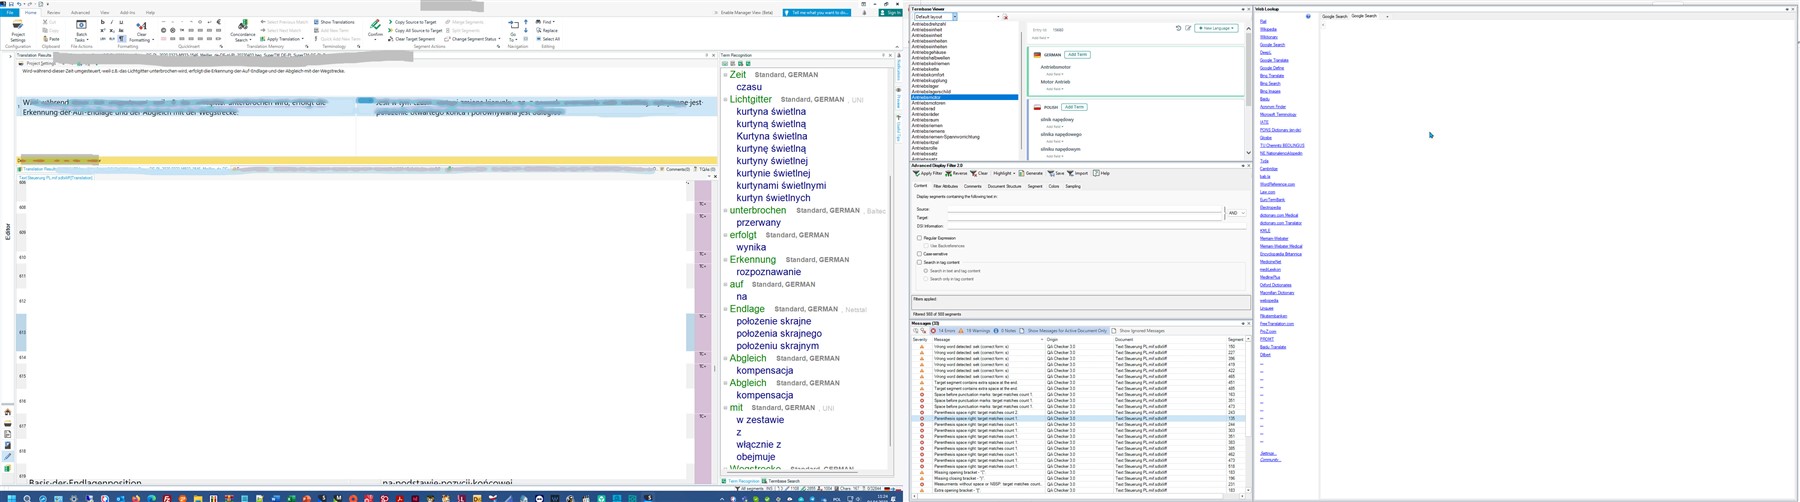This screenshot has height=502, width=1800.
Task: Open Batch Tasks menu
Action: [x=81, y=31]
